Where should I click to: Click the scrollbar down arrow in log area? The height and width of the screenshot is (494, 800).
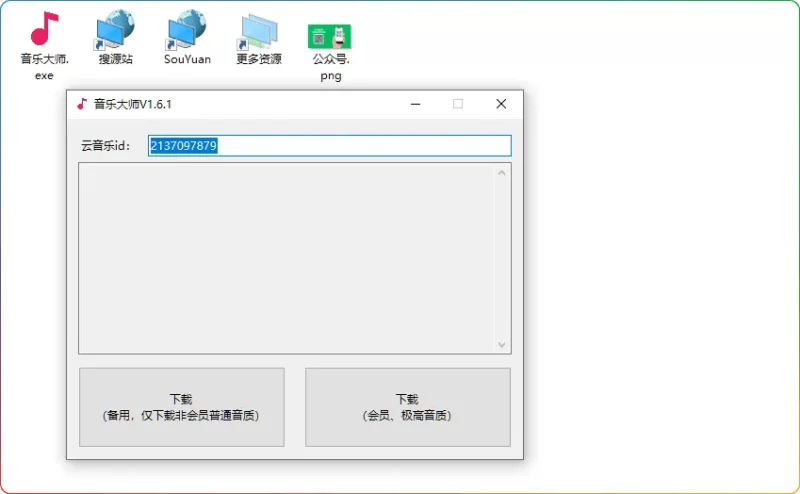click(502, 344)
